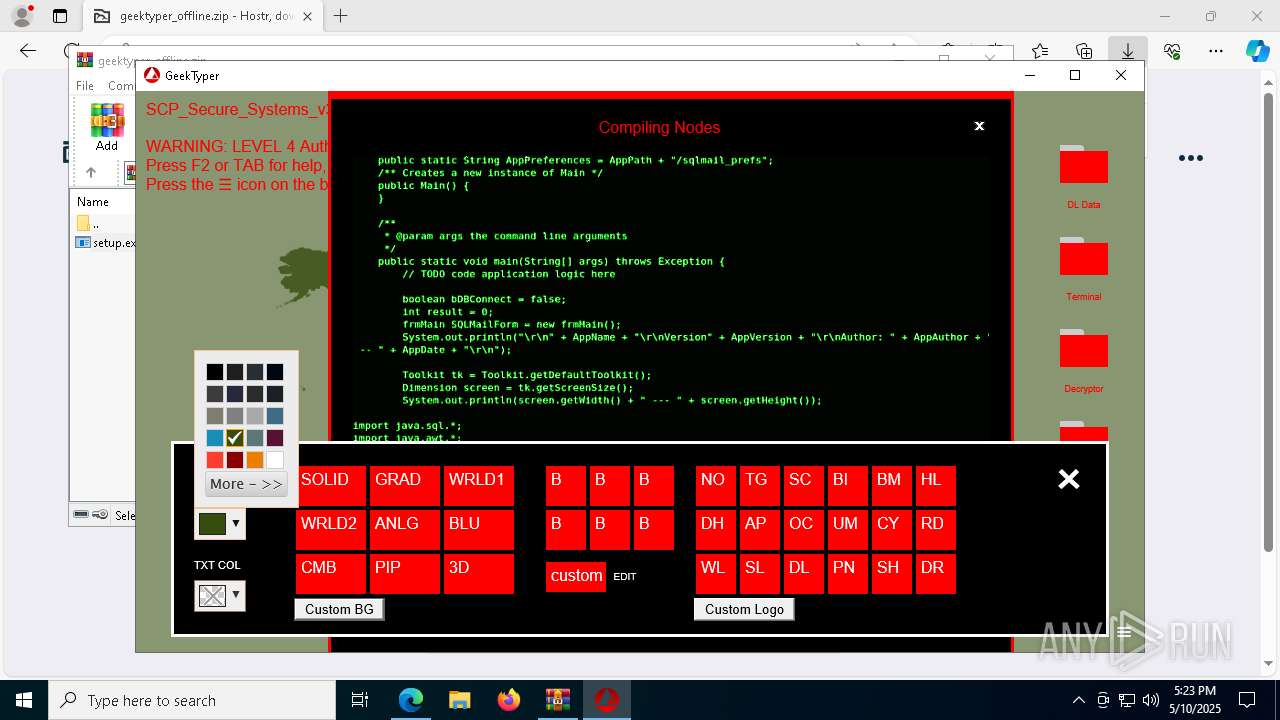1280x720 pixels.
Task: Click the Custom Logo button
Action: [x=744, y=609]
